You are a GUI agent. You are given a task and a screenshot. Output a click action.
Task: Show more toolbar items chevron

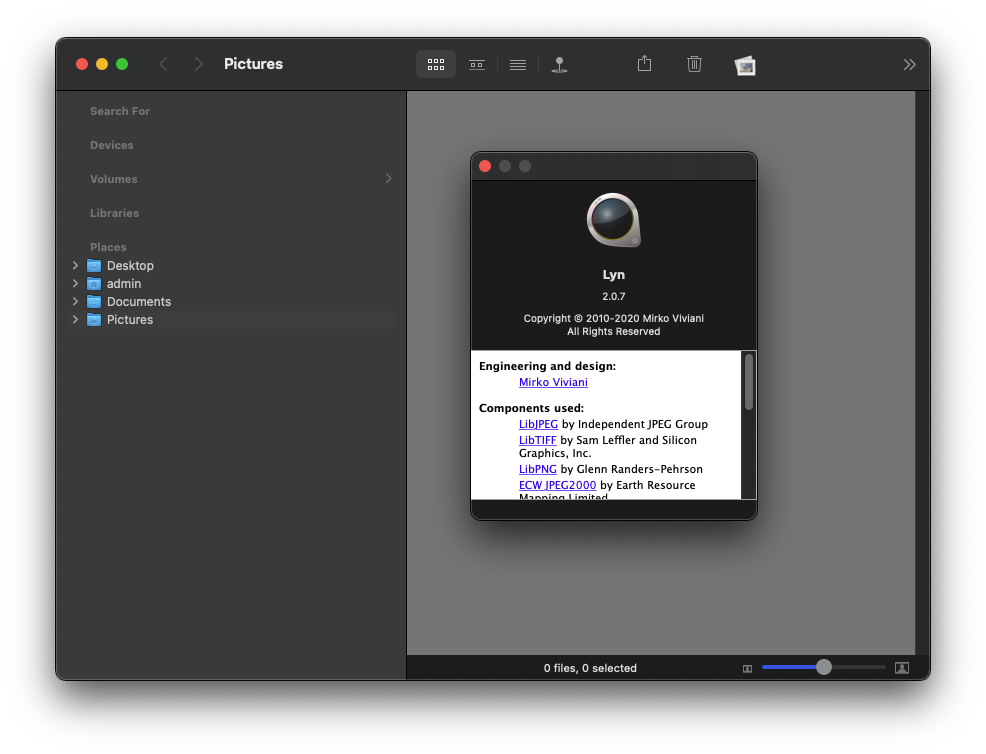pos(909,64)
